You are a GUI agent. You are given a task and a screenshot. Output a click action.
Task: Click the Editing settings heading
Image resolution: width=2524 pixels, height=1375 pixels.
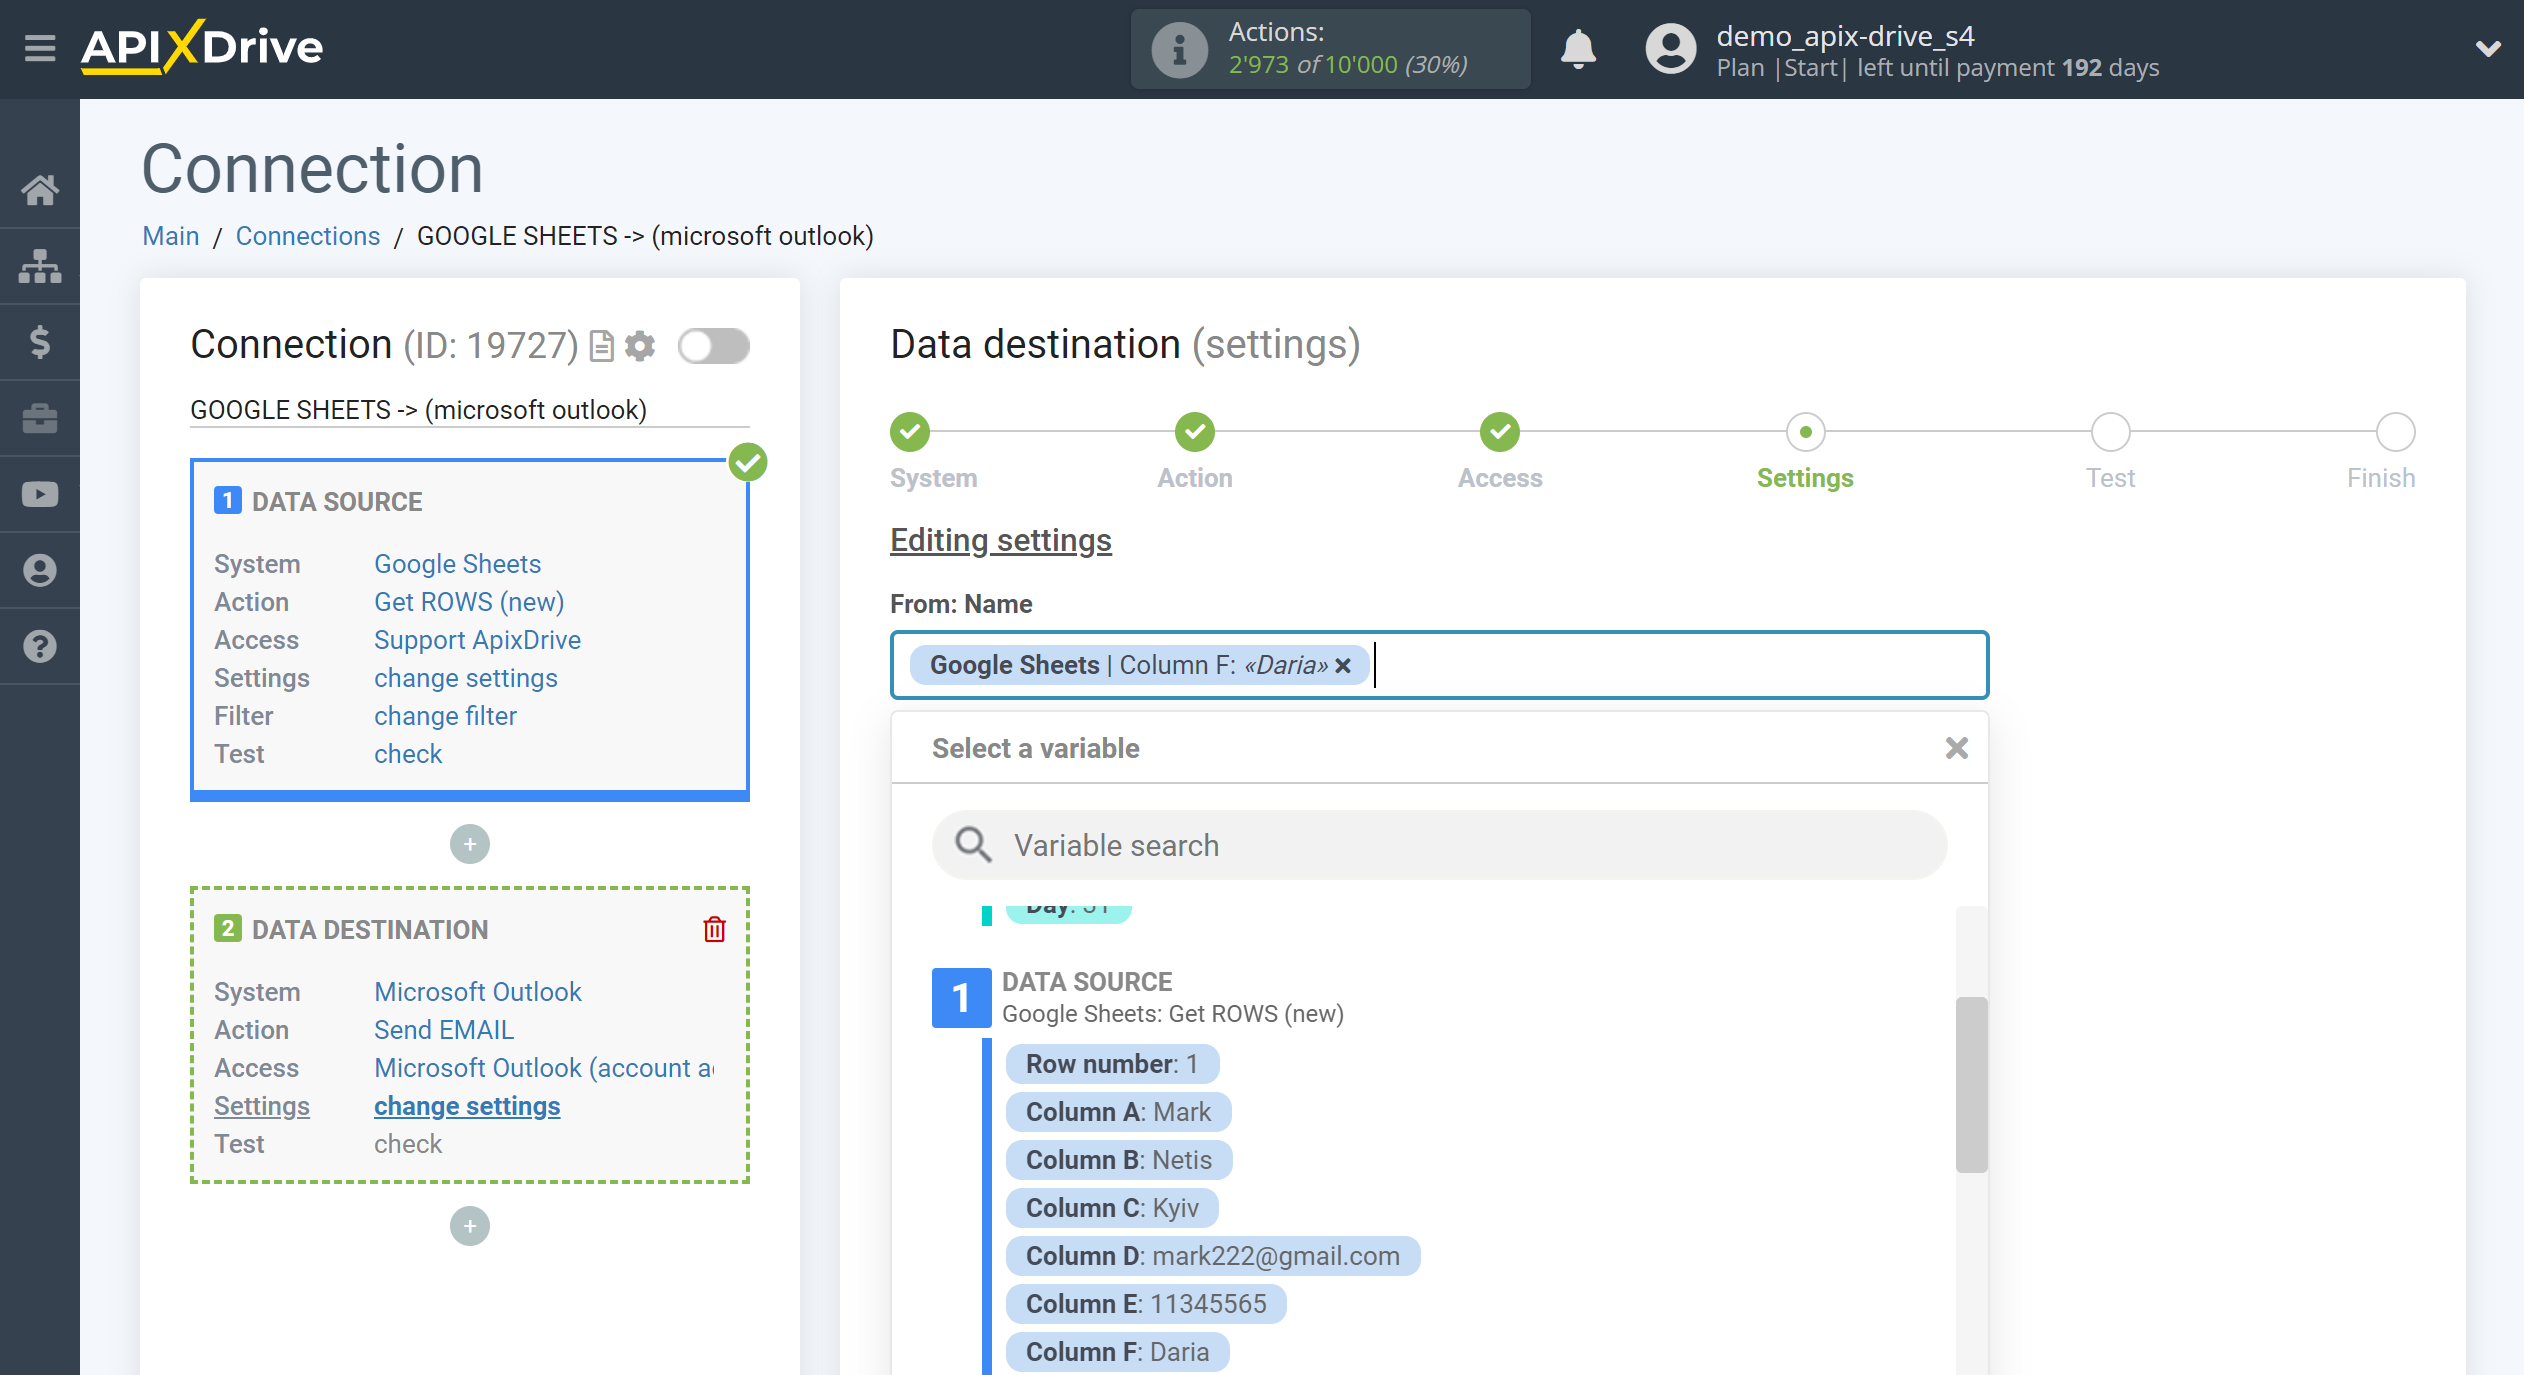[1001, 540]
